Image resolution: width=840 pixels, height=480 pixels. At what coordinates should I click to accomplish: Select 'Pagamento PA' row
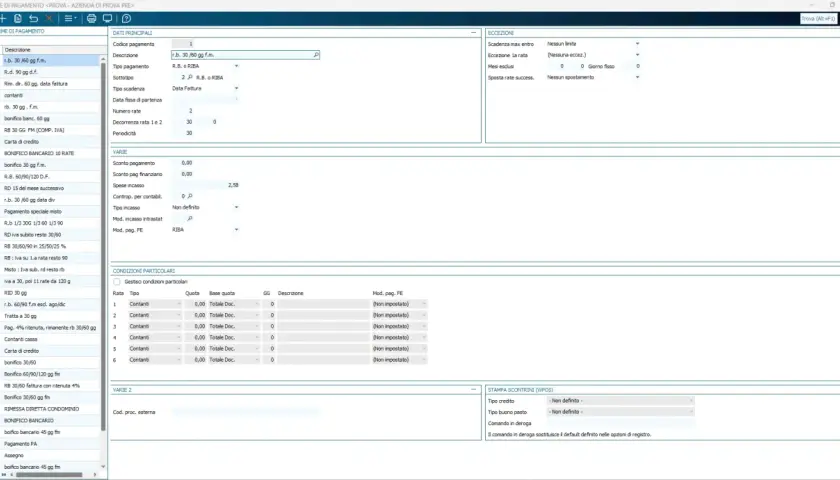[51, 444]
